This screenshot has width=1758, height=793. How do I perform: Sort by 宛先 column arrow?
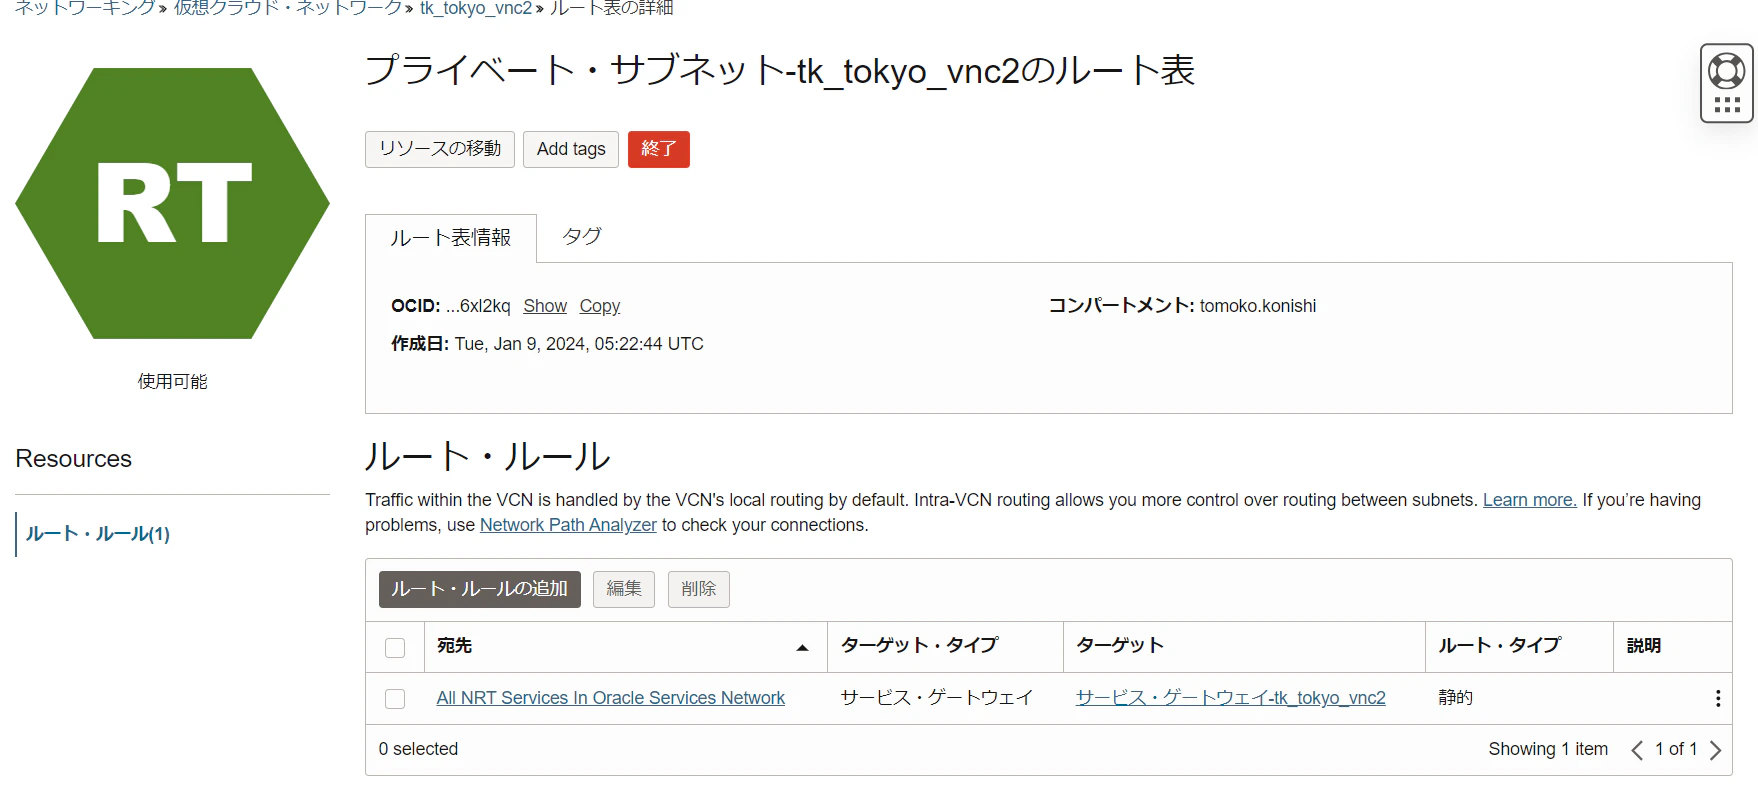pyautogui.click(x=802, y=648)
